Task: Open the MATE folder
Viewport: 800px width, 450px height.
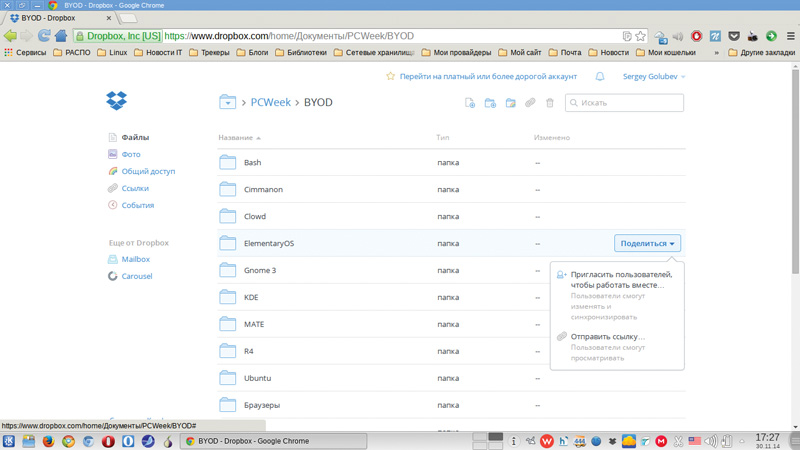Action: pos(254,324)
